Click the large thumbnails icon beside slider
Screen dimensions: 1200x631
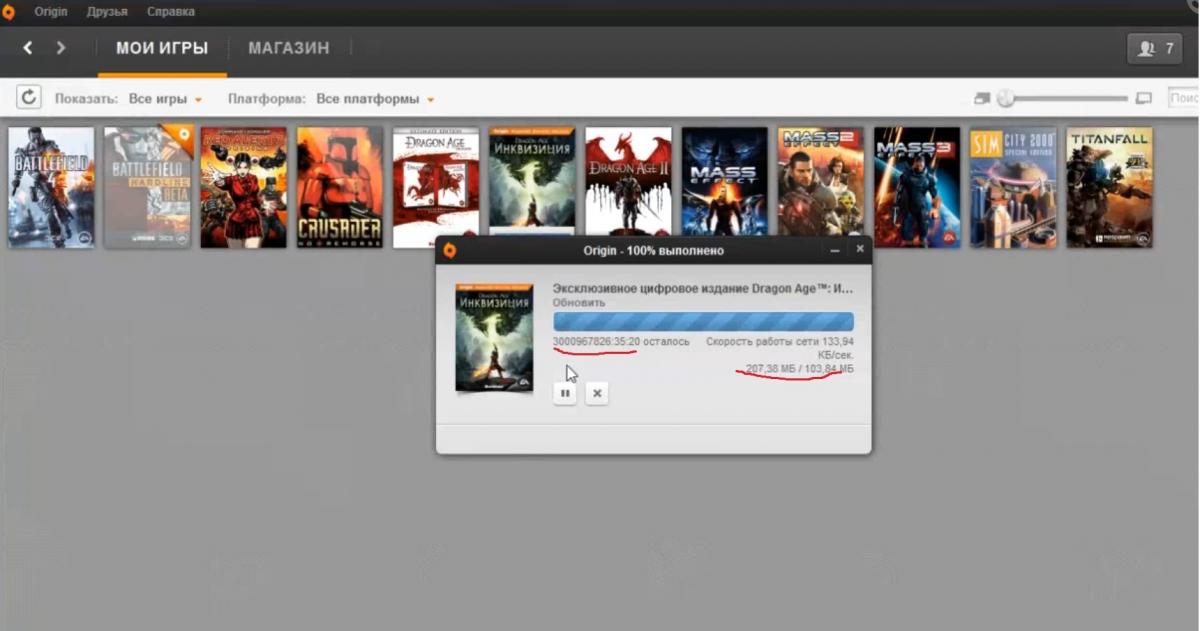pos(1144,98)
